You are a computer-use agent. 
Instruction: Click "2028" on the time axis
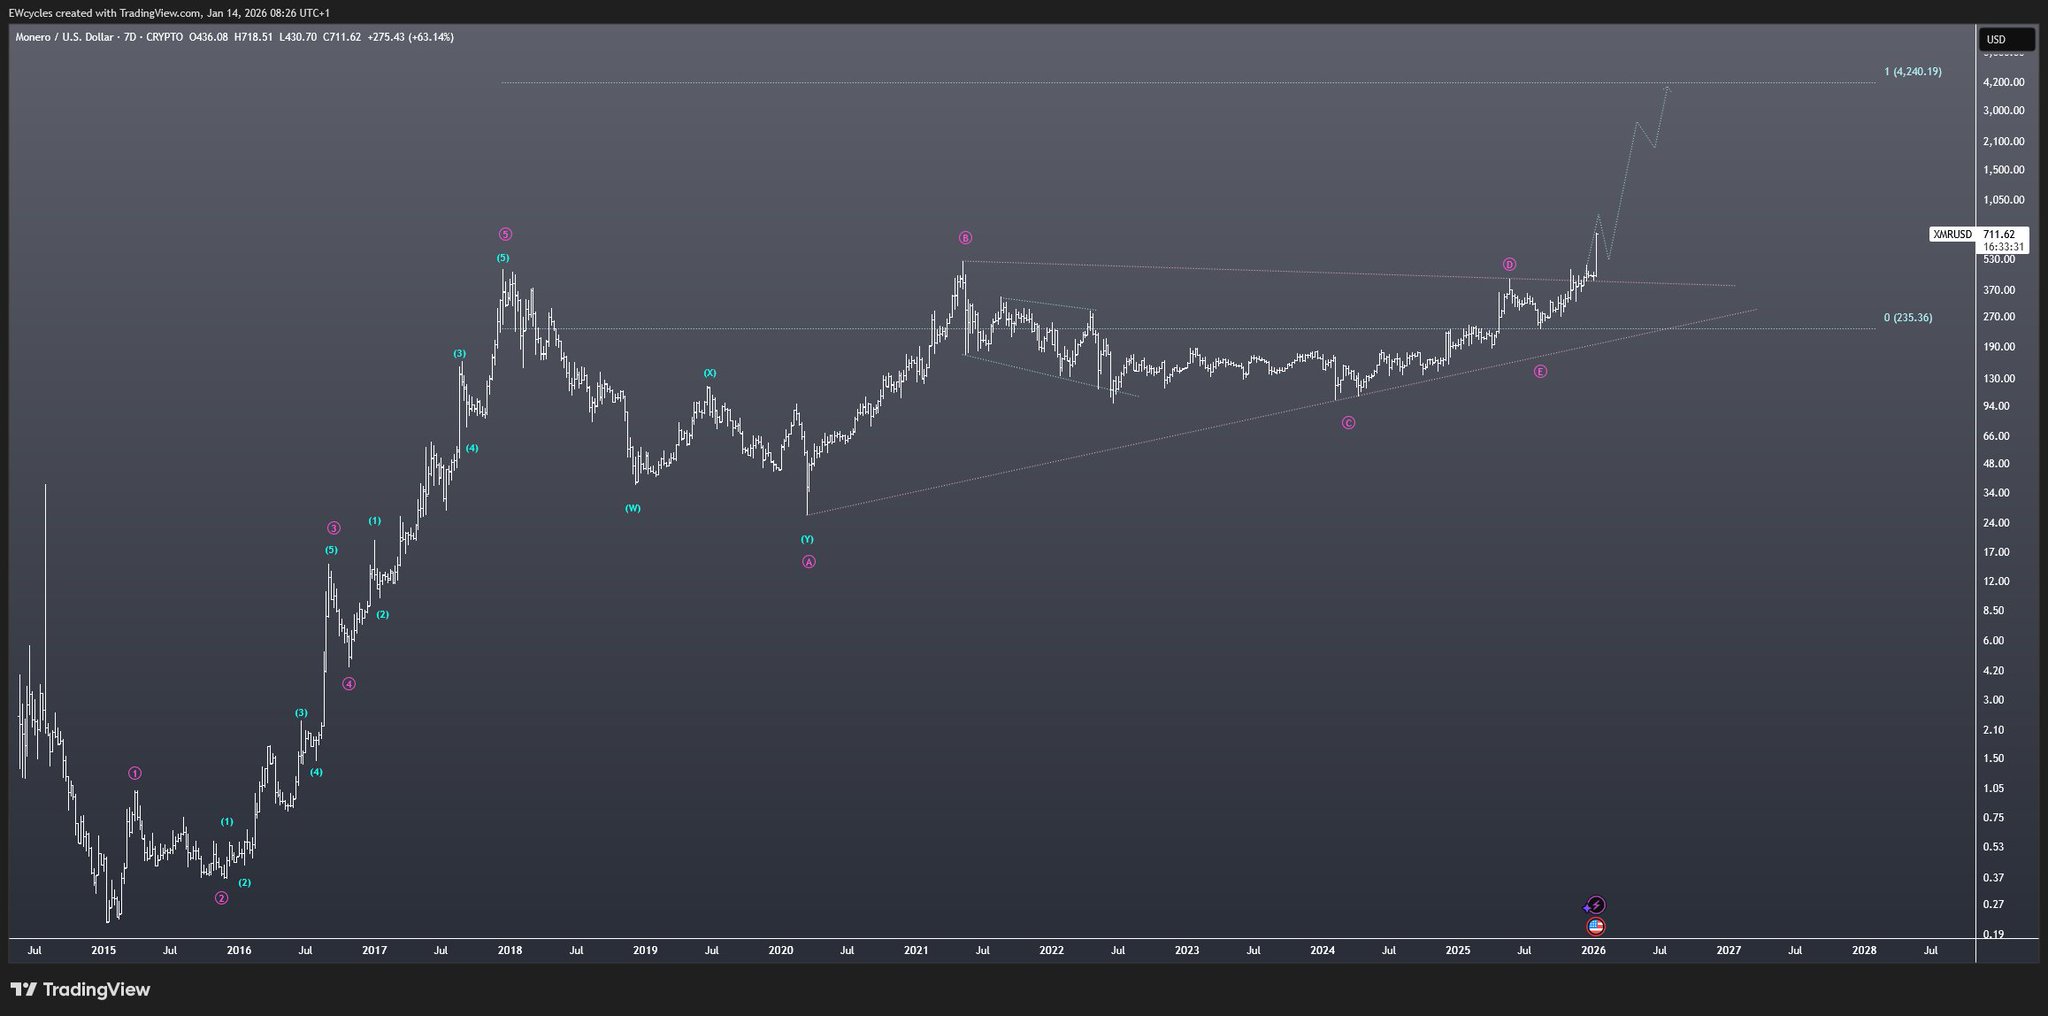pyautogui.click(x=1864, y=951)
